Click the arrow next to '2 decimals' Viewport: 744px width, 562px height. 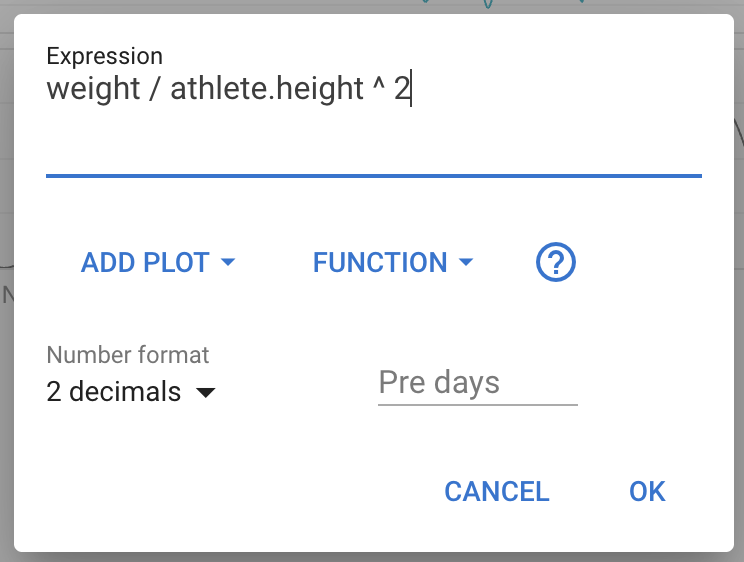(x=205, y=393)
